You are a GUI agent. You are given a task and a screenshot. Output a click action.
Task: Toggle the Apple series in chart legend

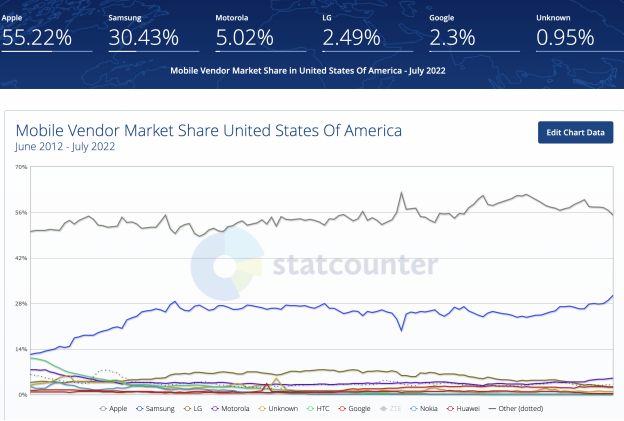[113, 409]
